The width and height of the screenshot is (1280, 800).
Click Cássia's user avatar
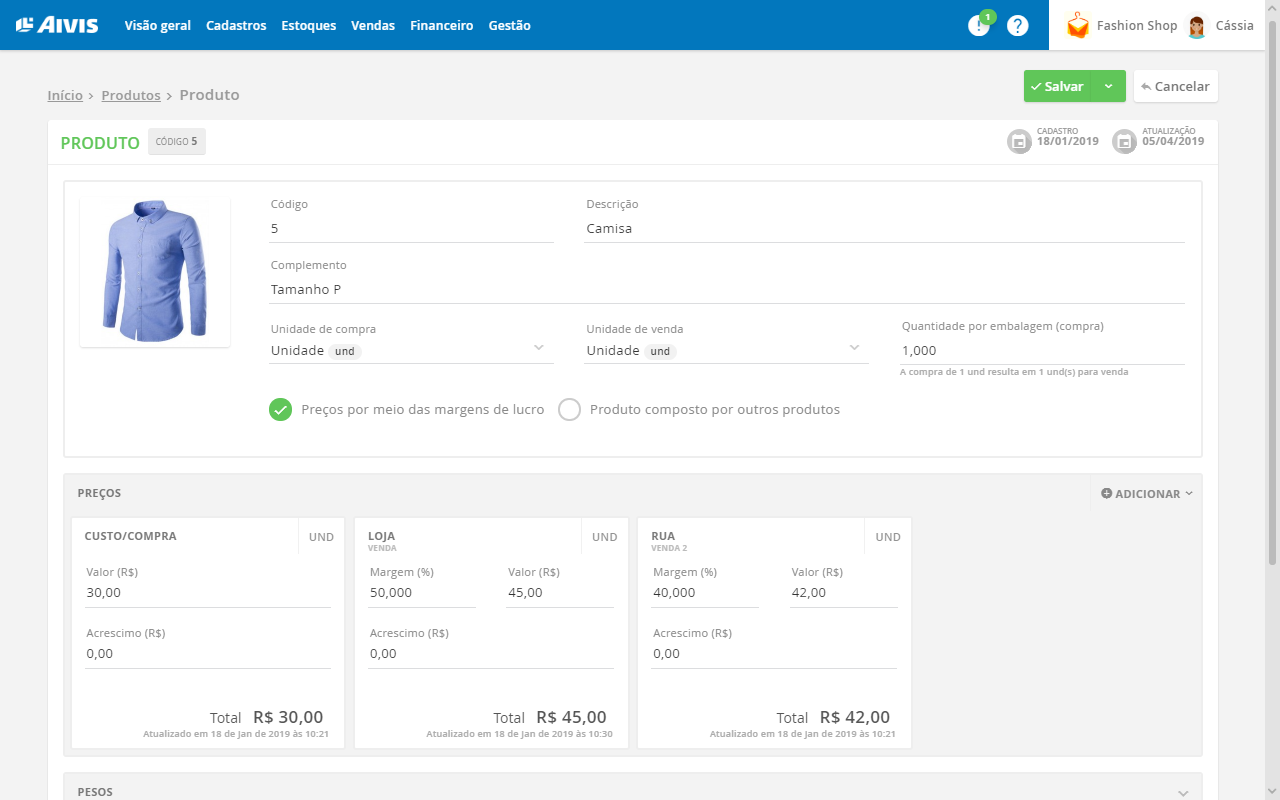click(x=1196, y=26)
